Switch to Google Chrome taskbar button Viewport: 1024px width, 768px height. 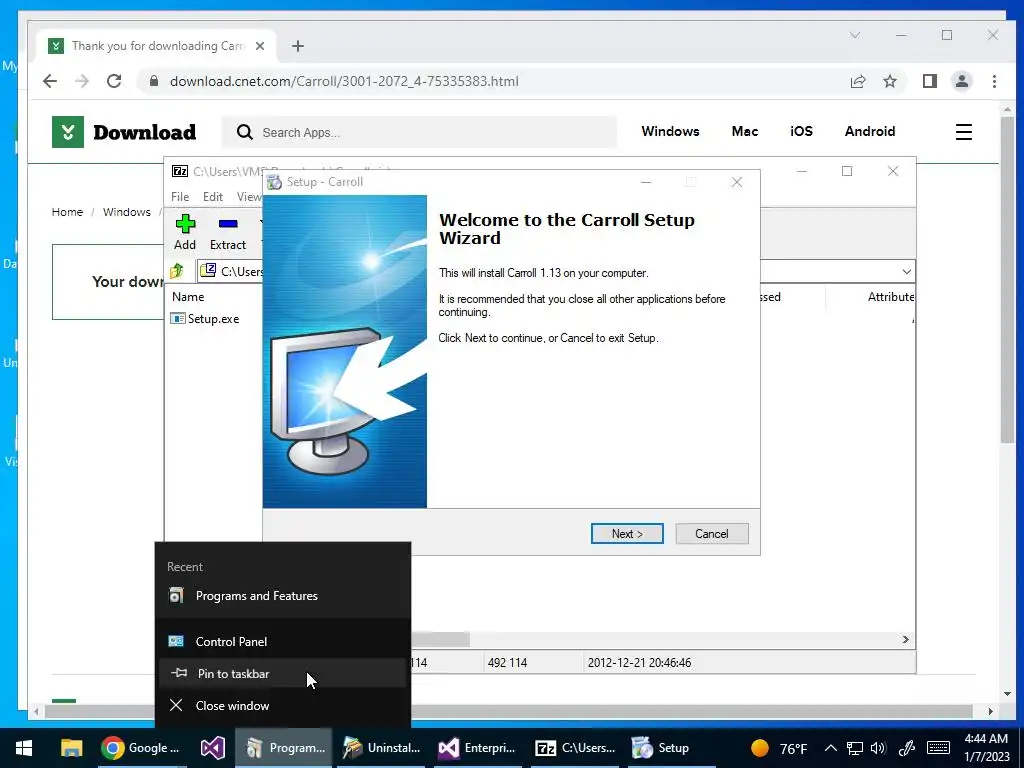[143, 748]
